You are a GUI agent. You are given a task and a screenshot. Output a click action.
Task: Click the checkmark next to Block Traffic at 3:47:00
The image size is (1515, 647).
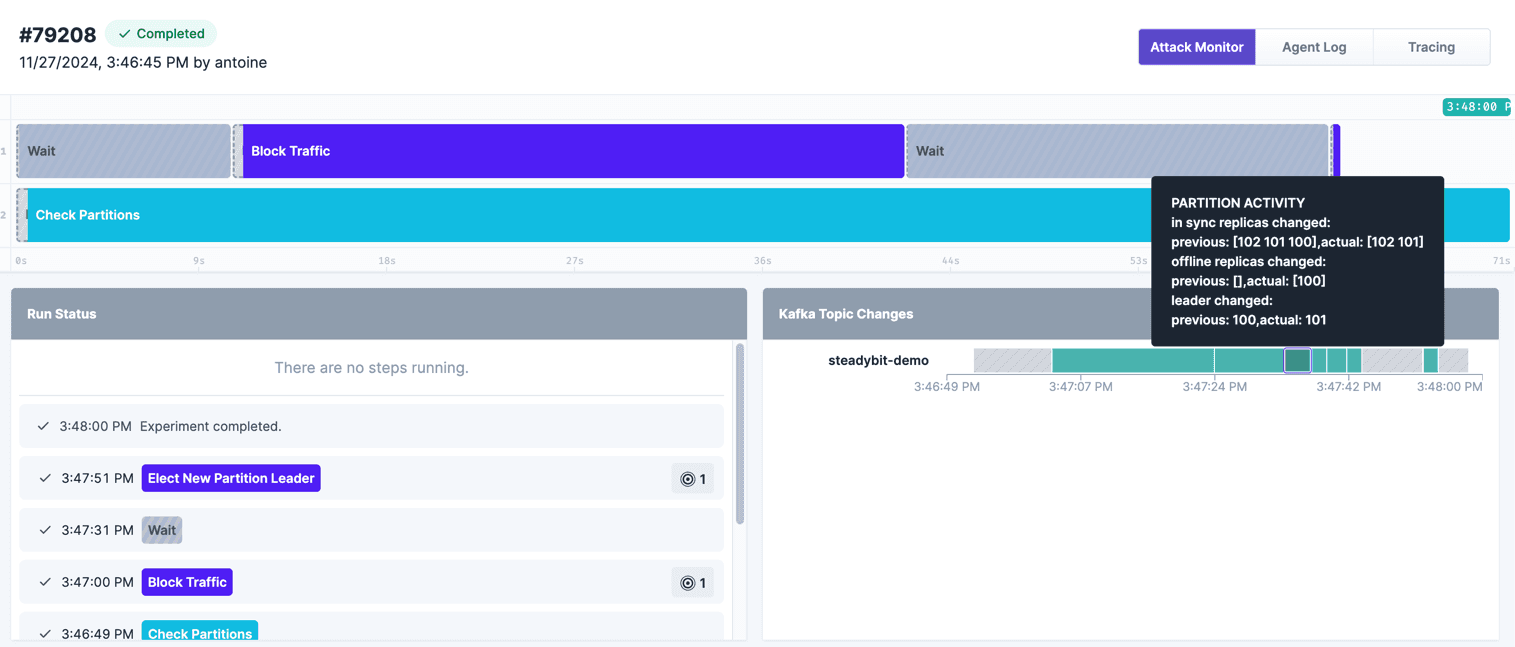click(x=44, y=581)
